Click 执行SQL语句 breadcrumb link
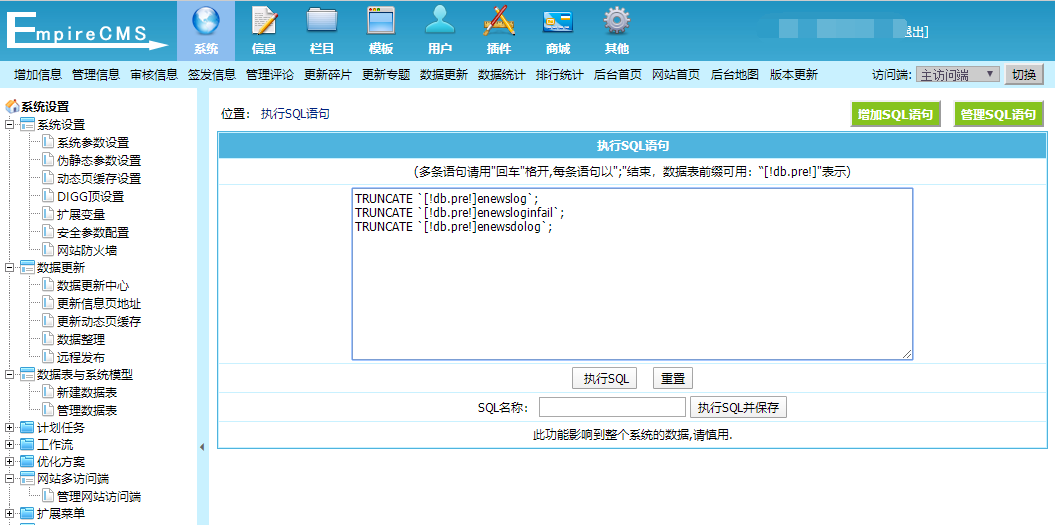 pos(295,114)
